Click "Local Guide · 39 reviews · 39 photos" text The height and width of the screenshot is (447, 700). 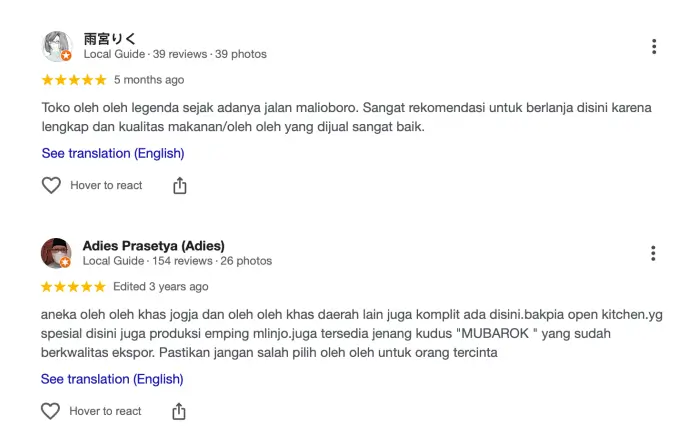click(175, 54)
